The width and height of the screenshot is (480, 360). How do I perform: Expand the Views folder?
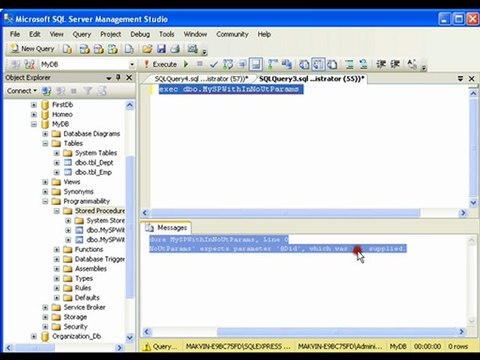[x=45, y=182]
